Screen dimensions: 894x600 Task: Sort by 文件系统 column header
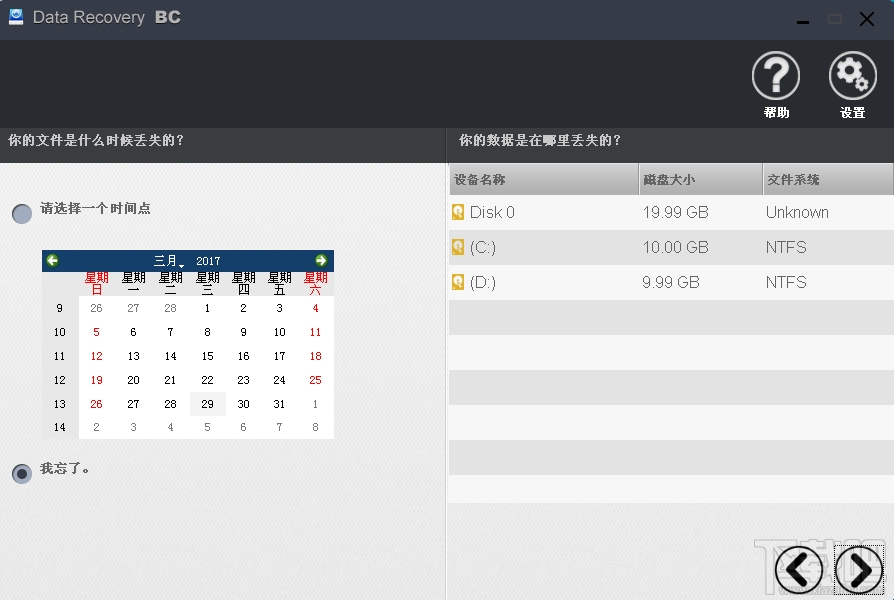click(828, 179)
